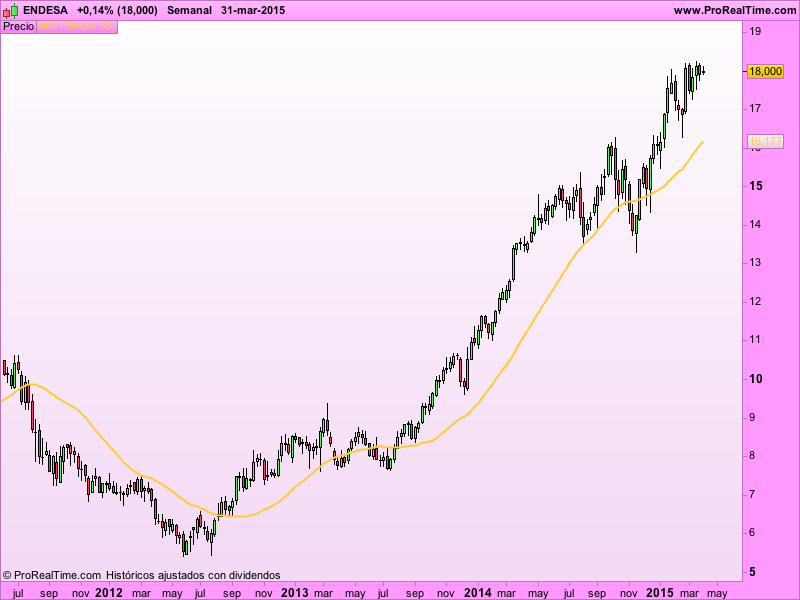Click the 6 price axis label
This screenshot has width=800, height=600.
pyautogui.click(x=752, y=533)
